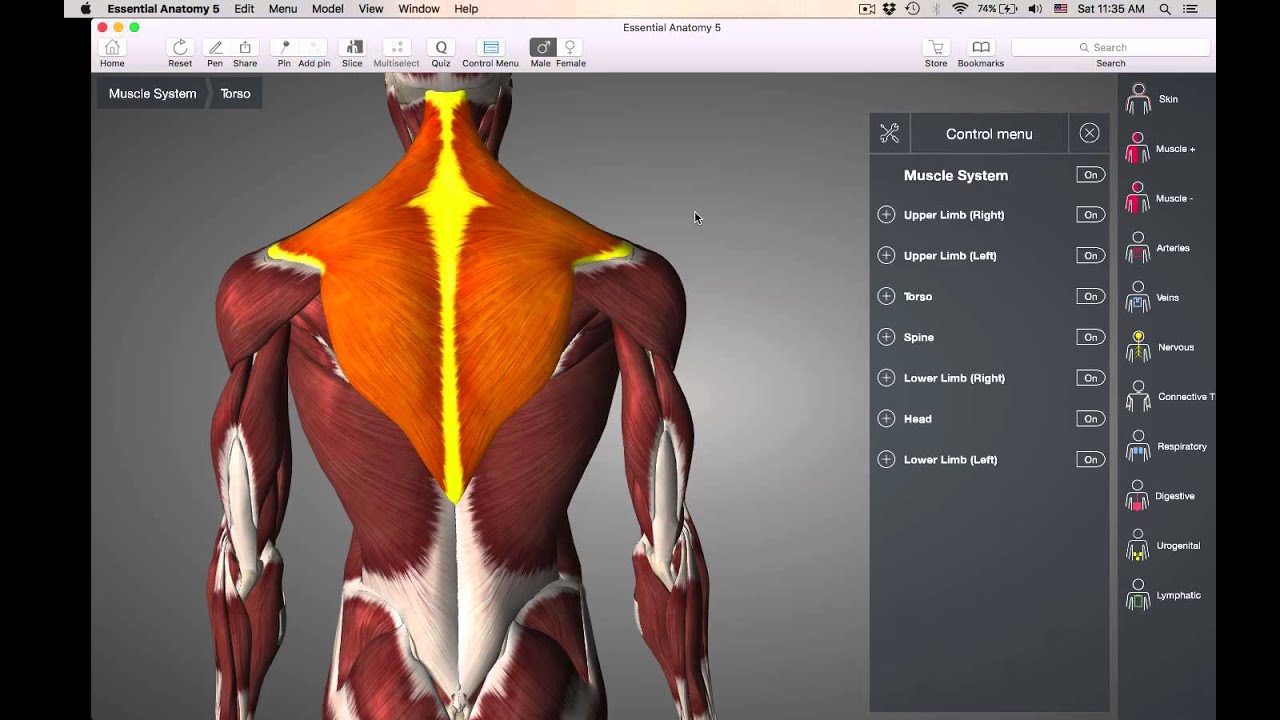The image size is (1280, 720).
Task: Open Bookmarks
Action: tap(981, 53)
